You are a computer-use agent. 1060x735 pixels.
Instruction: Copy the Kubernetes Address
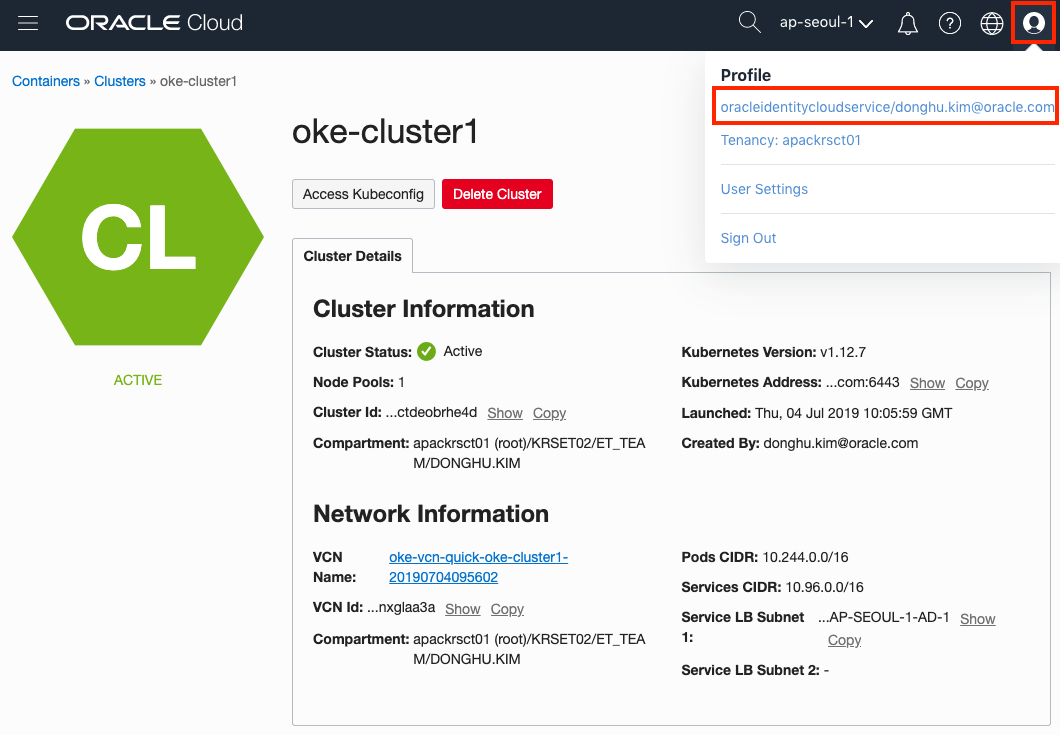[971, 383]
